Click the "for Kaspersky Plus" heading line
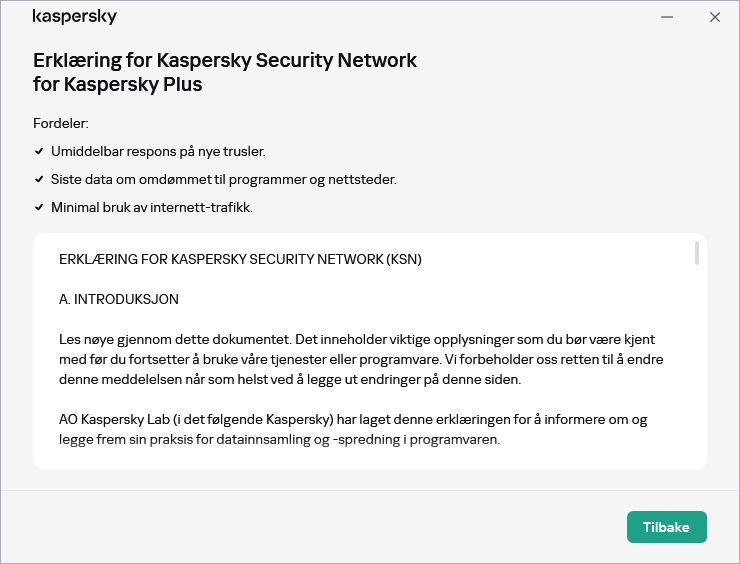 118,85
